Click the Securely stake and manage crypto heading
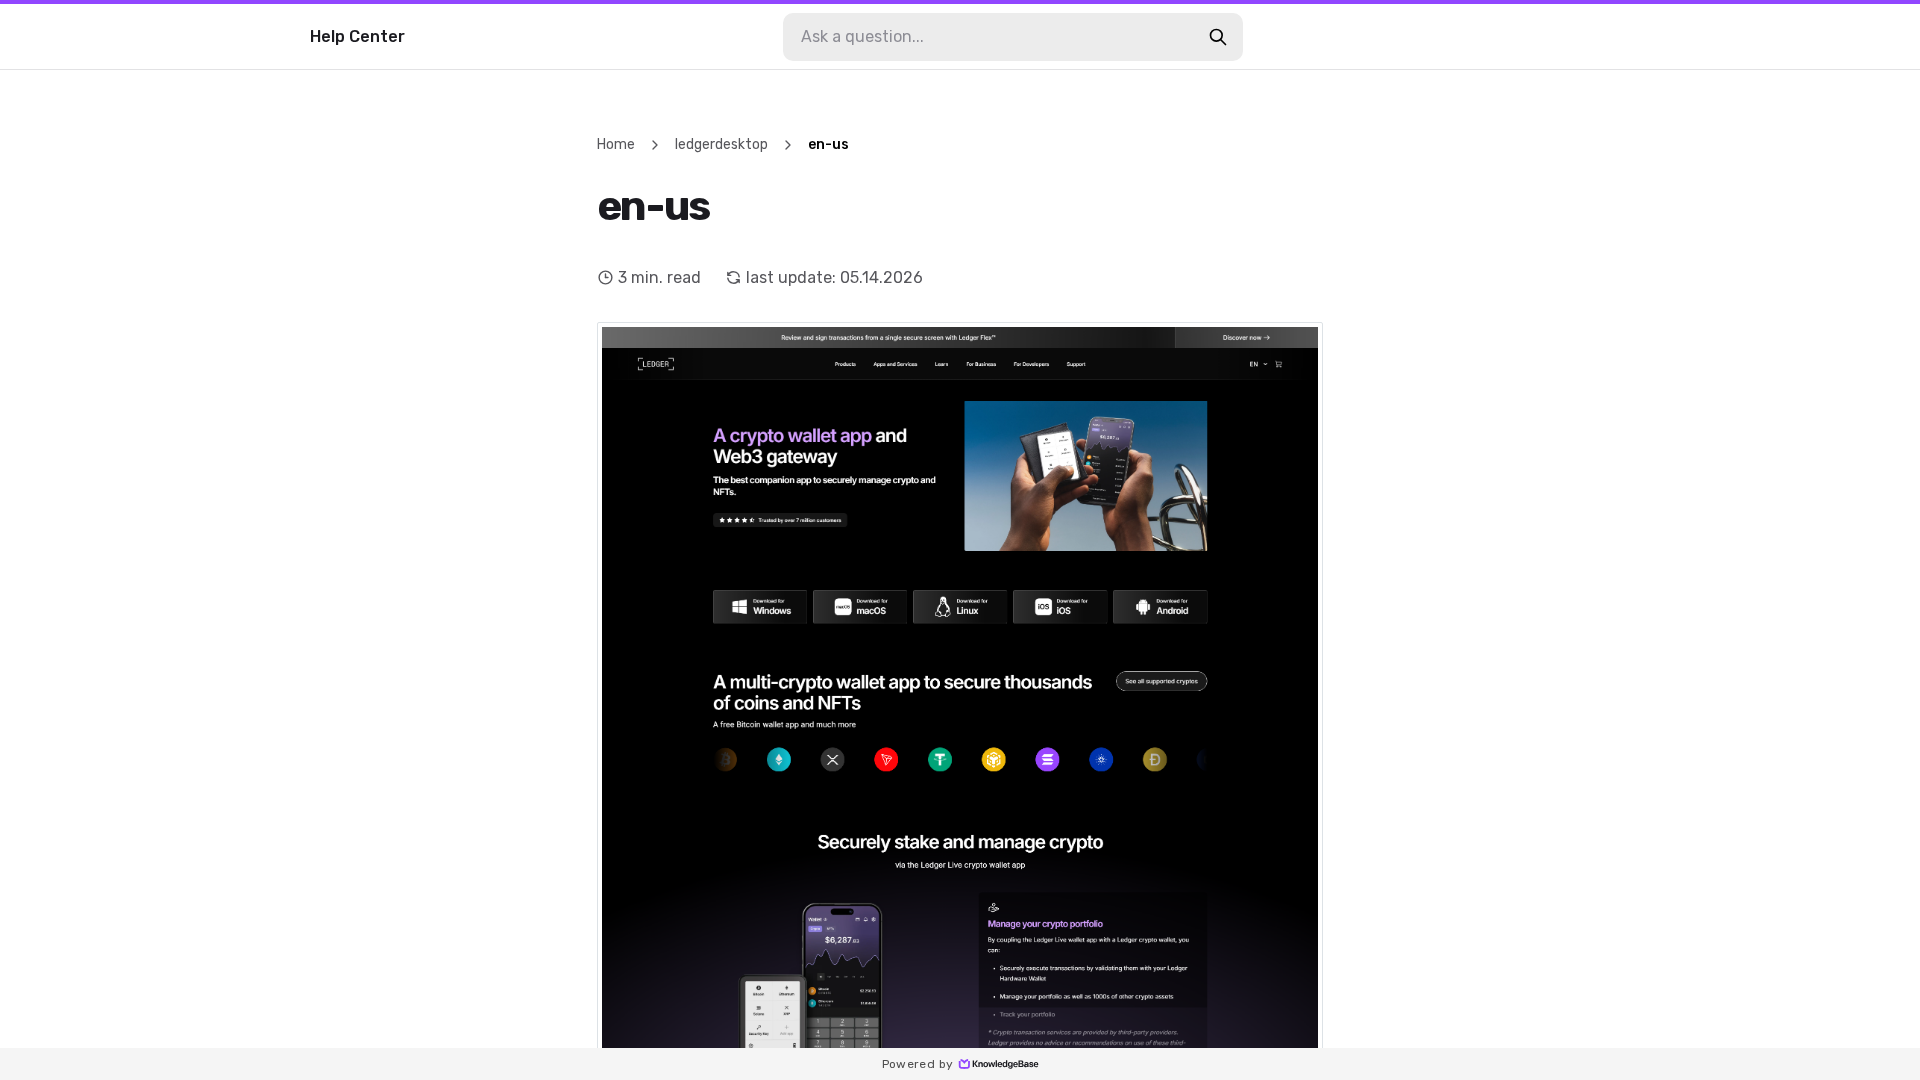The width and height of the screenshot is (1920, 1080). (x=960, y=842)
